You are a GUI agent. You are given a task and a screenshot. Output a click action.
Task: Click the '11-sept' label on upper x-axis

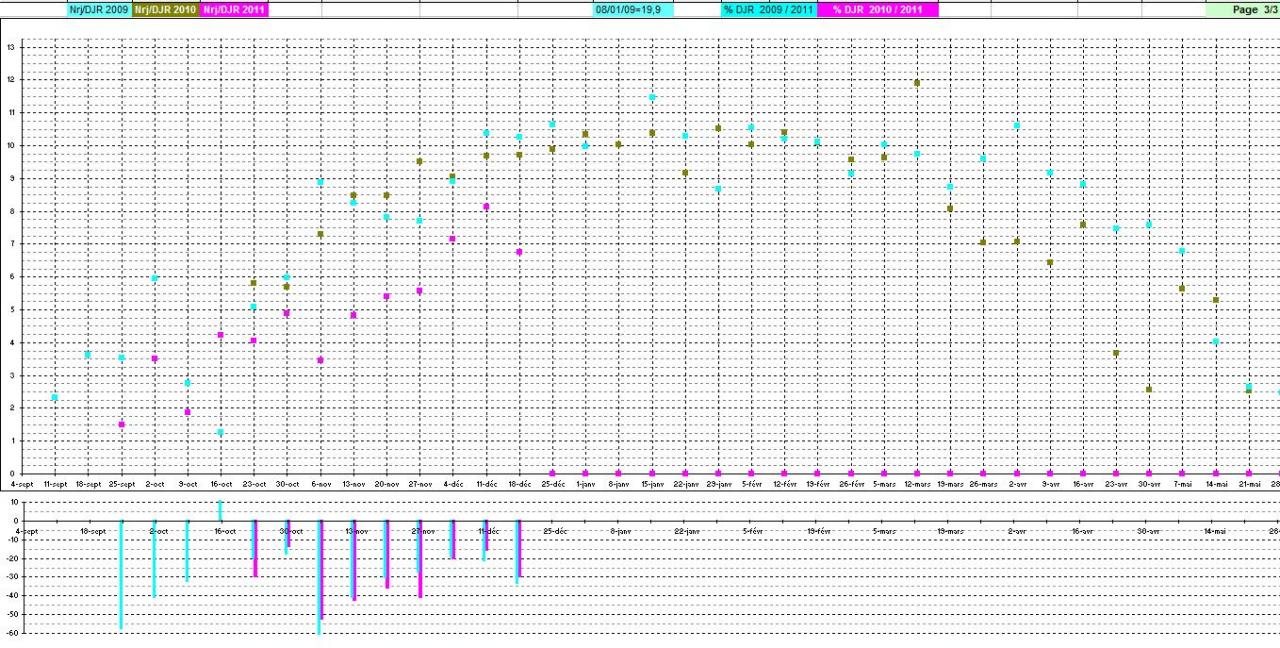[55, 483]
